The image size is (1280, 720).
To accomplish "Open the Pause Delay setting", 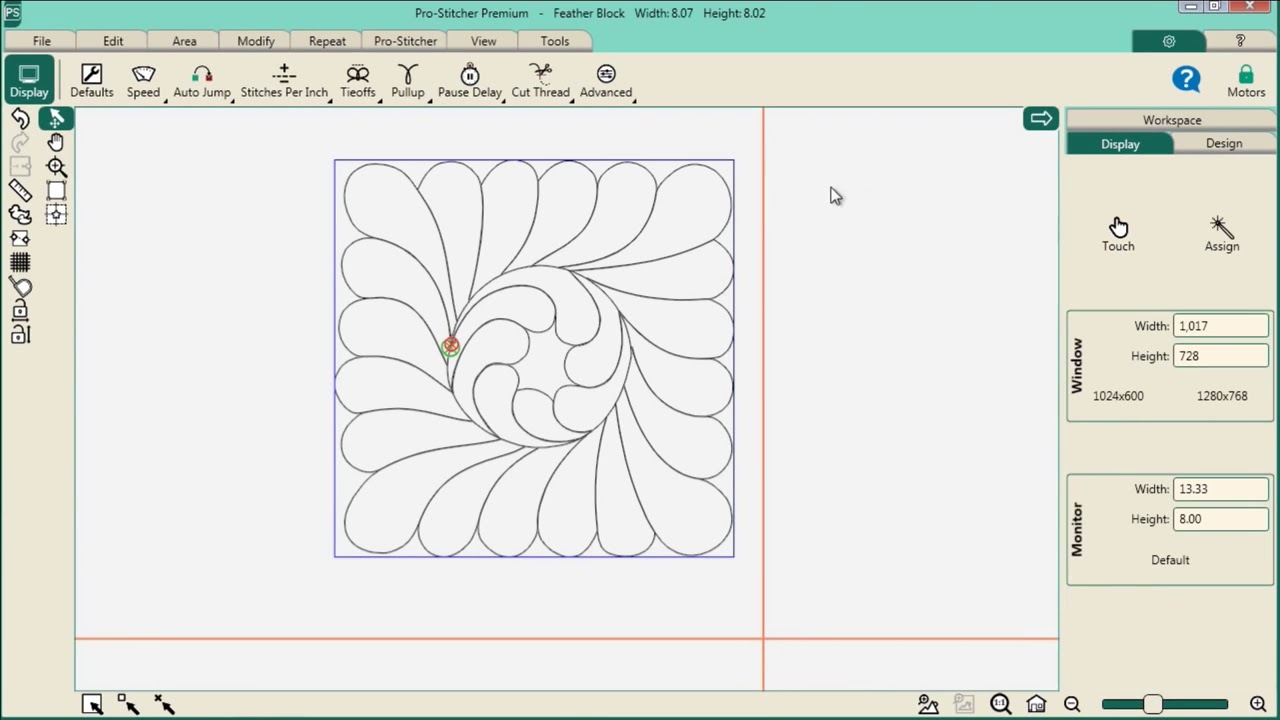I will [x=469, y=81].
